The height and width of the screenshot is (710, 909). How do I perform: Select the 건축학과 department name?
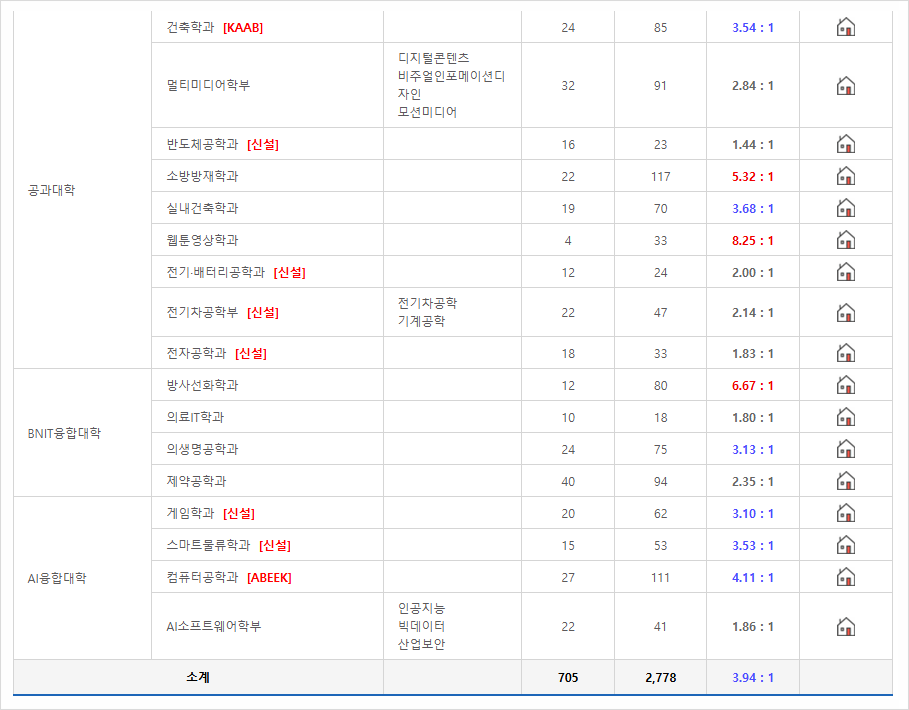point(190,27)
